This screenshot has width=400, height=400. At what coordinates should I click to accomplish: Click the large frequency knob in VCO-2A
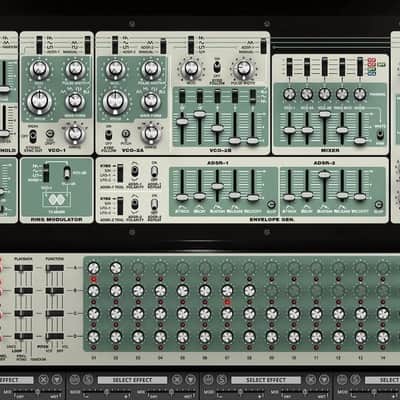115,102
